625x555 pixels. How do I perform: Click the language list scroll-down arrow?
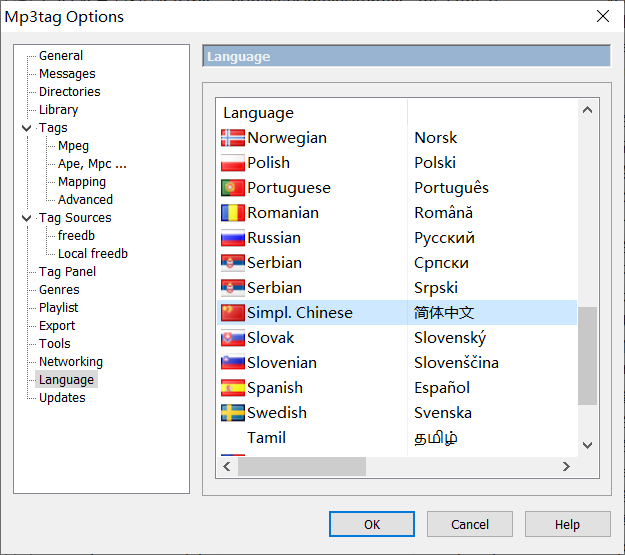587,445
